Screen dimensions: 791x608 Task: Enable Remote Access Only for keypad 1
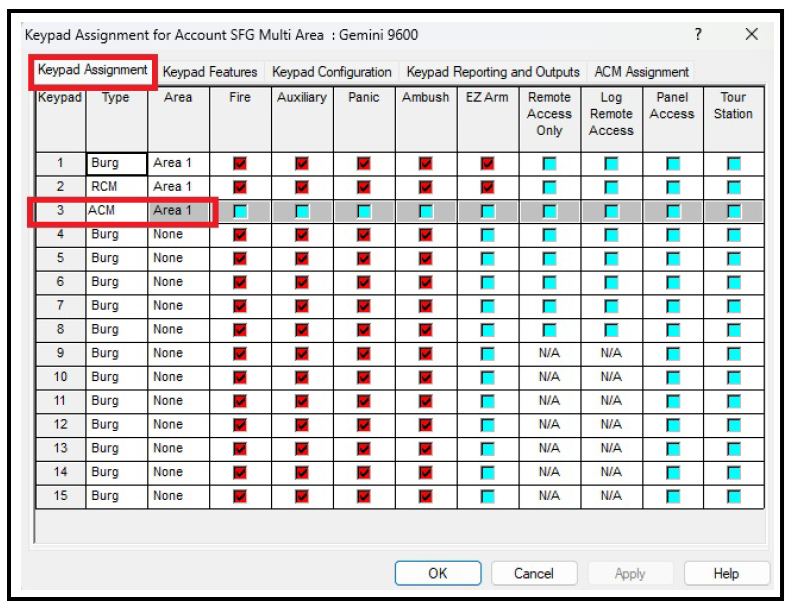coord(549,163)
